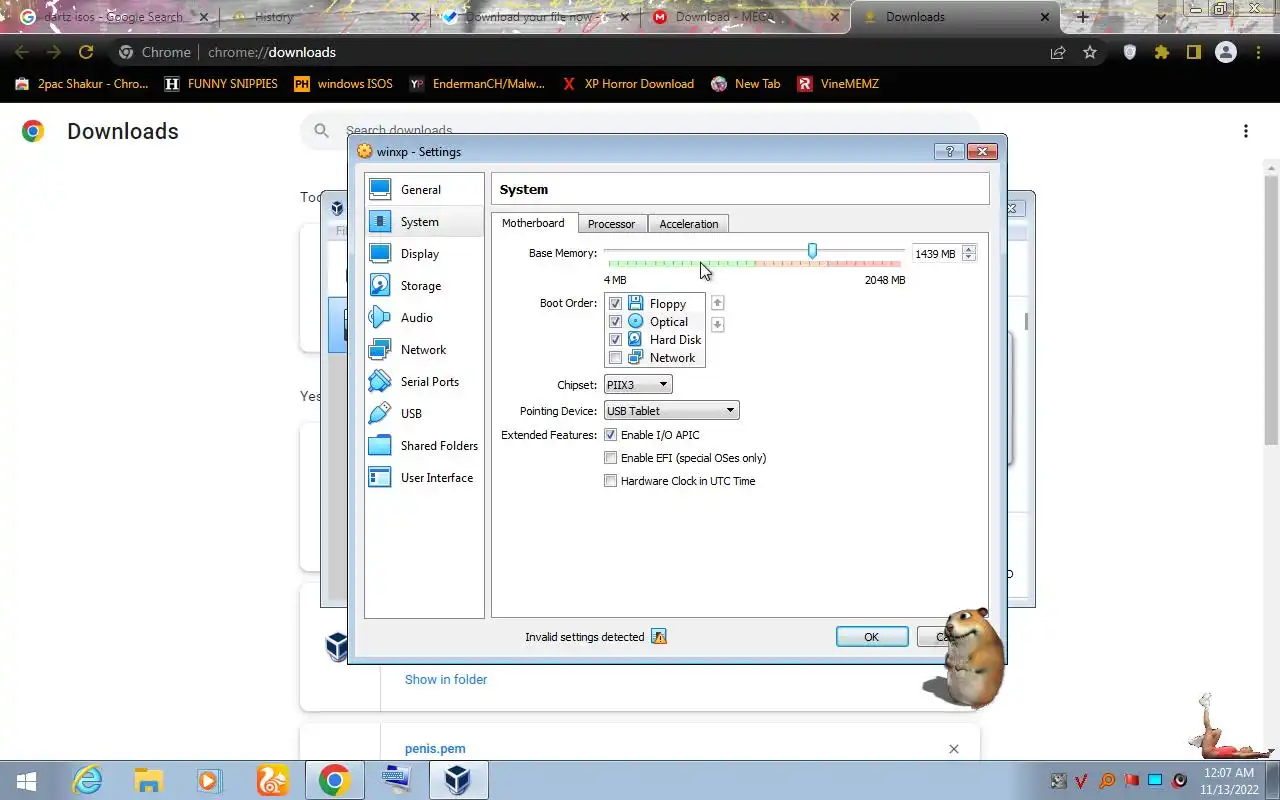Click the Base Memory slider handle

tap(812, 251)
